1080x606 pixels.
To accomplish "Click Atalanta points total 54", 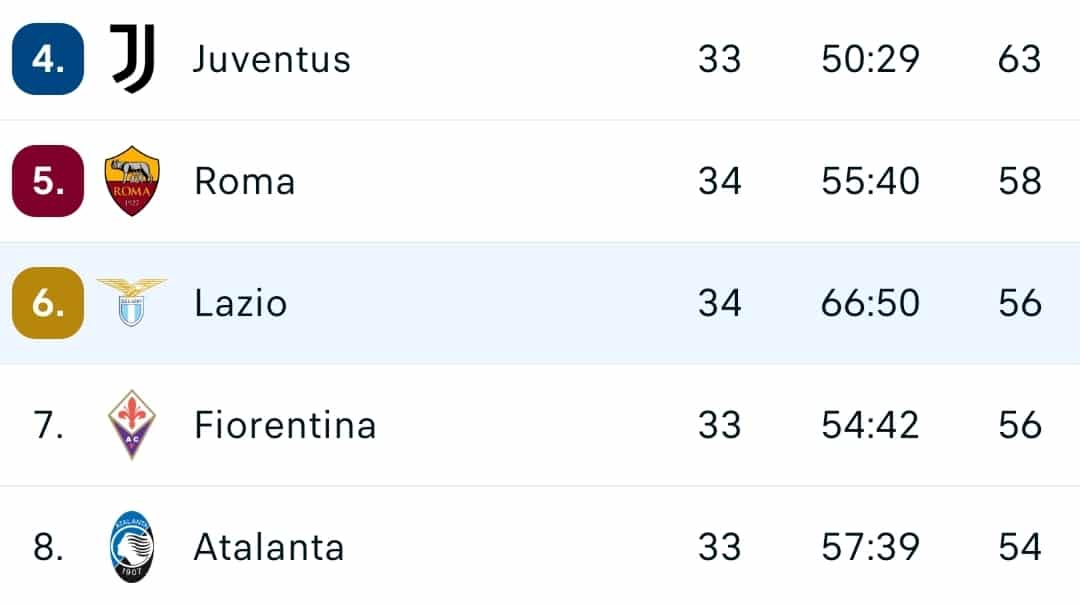I will coord(1020,547).
